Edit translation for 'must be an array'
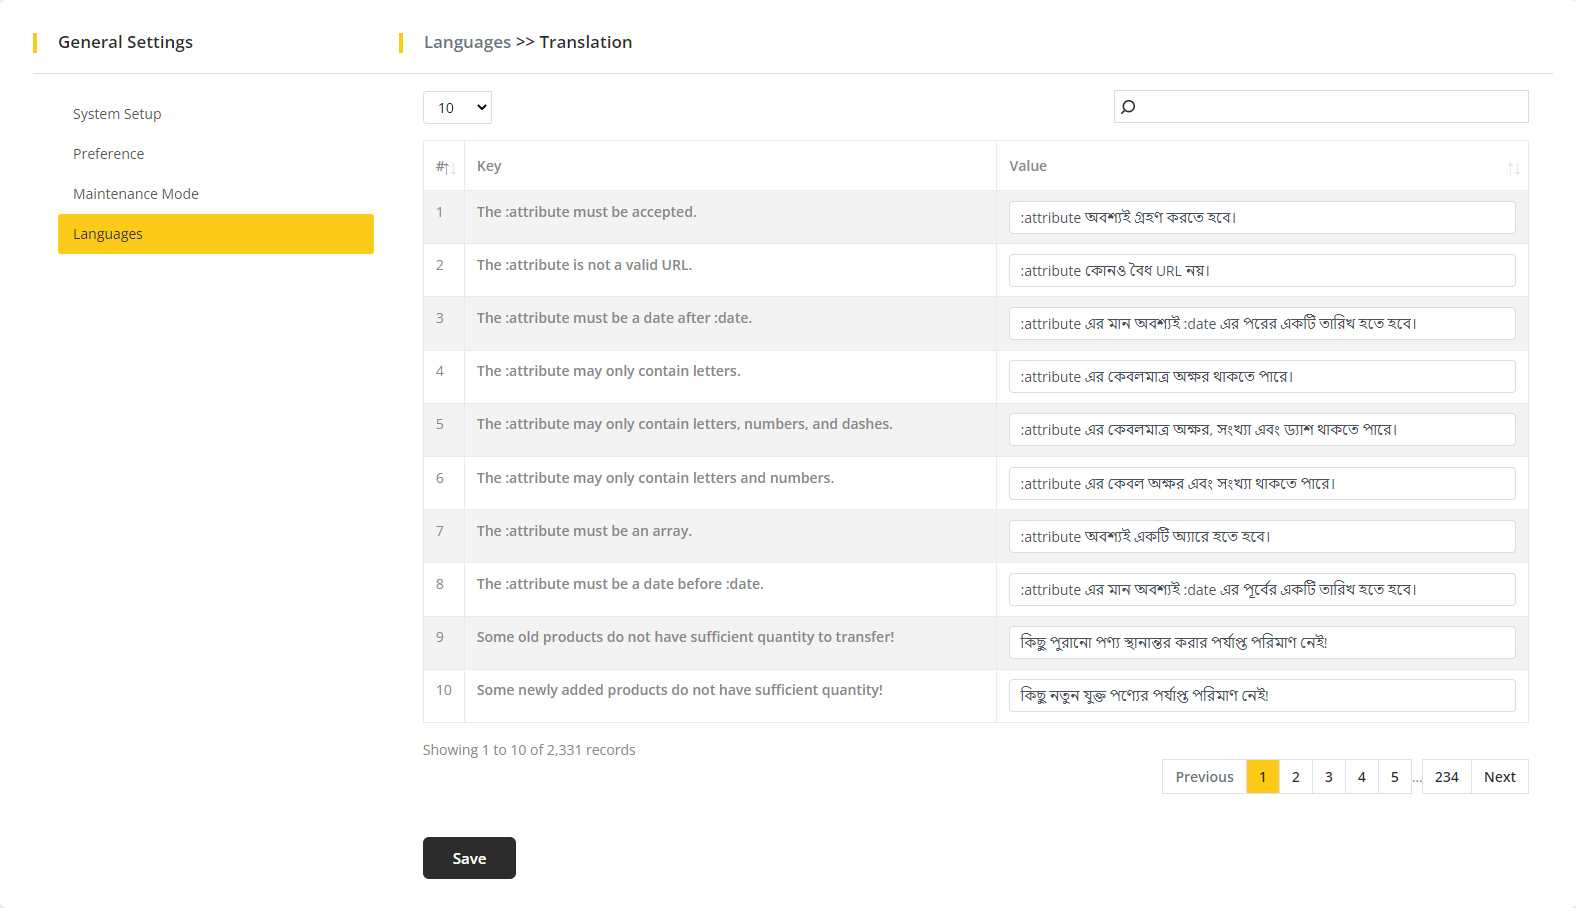The image size is (1576, 908). point(1262,537)
